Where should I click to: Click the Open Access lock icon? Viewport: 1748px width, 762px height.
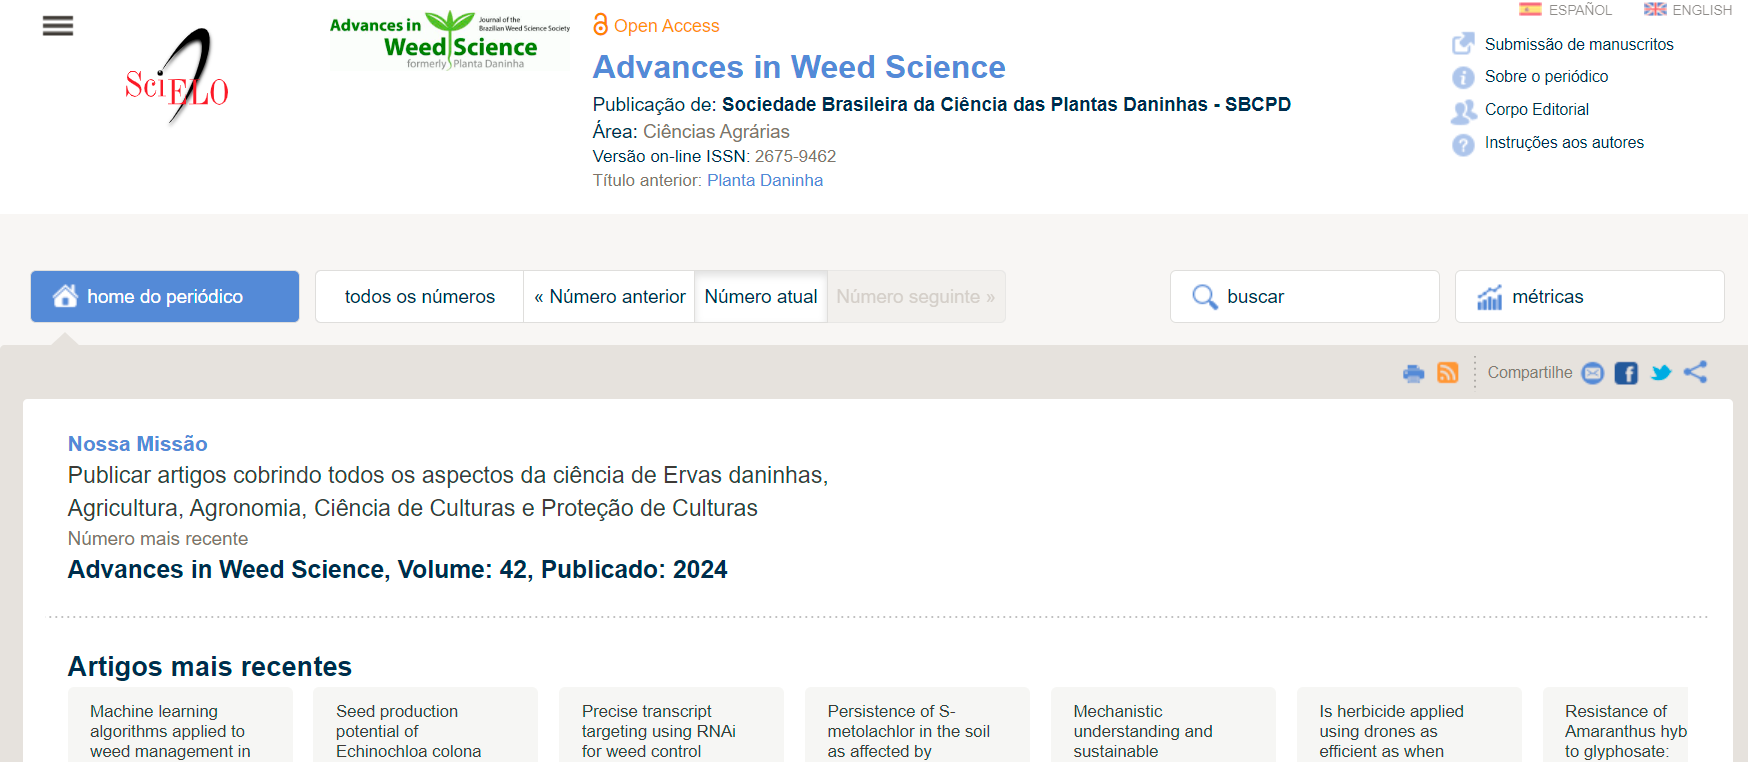pyautogui.click(x=600, y=25)
